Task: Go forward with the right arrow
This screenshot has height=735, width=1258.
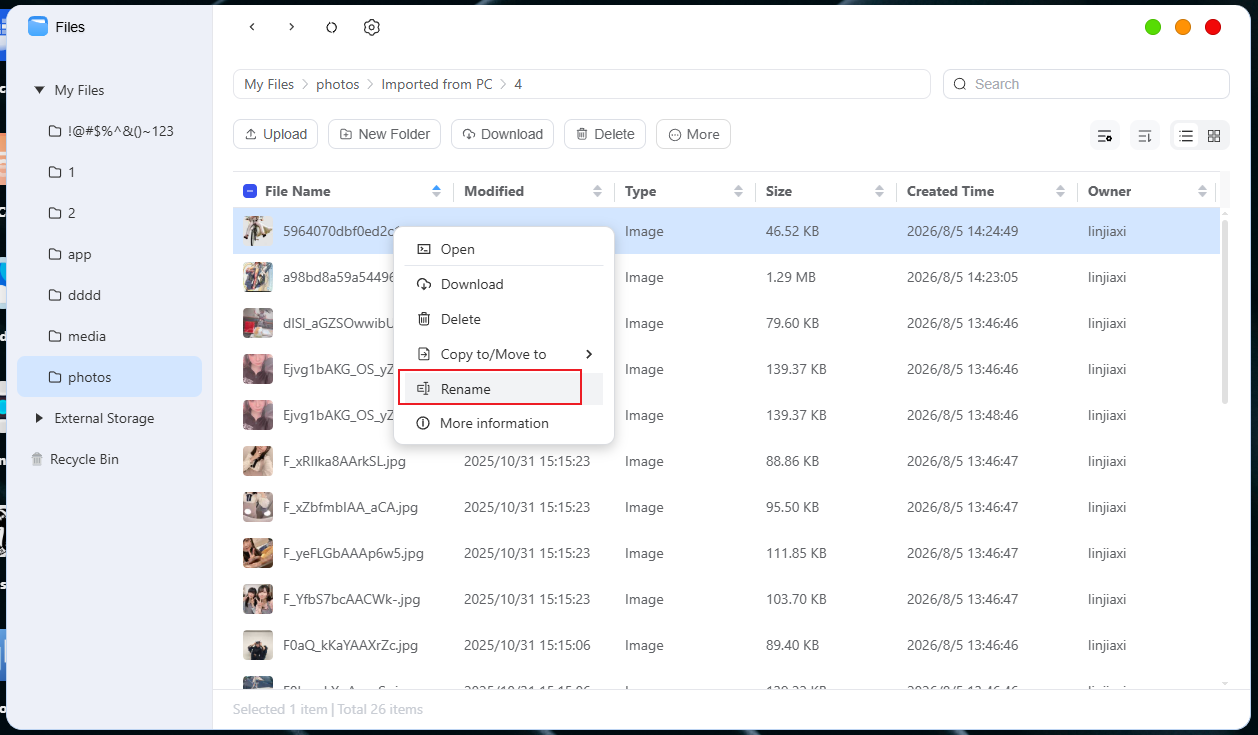Action: click(291, 27)
